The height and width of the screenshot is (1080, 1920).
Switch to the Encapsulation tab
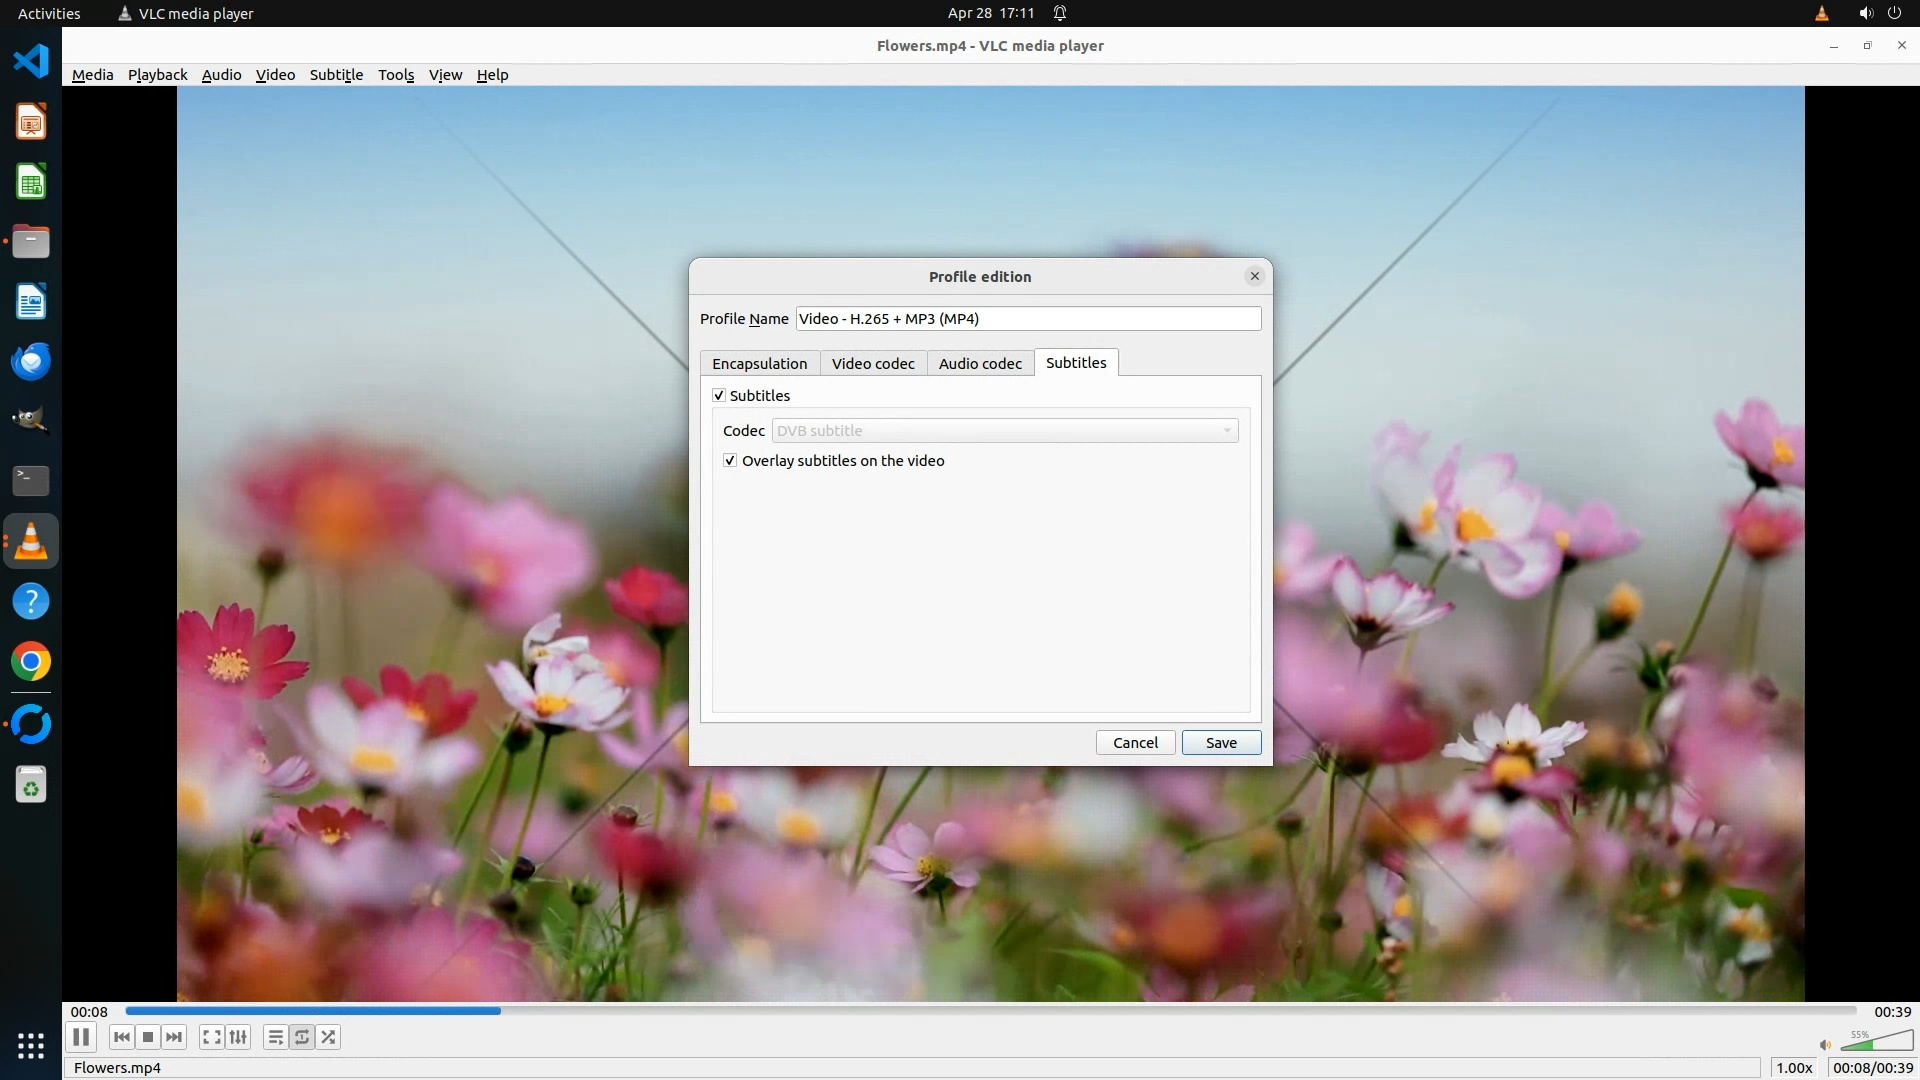(x=759, y=364)
